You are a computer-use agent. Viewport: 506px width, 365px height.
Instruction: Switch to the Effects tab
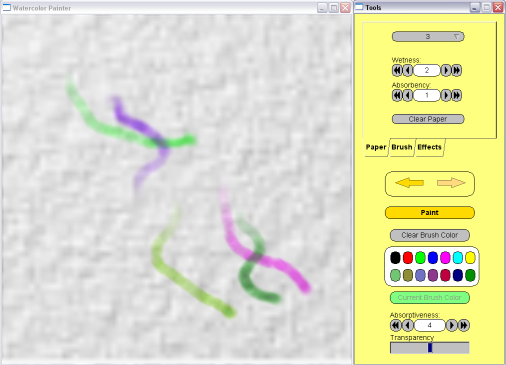[x=429, y=147]
